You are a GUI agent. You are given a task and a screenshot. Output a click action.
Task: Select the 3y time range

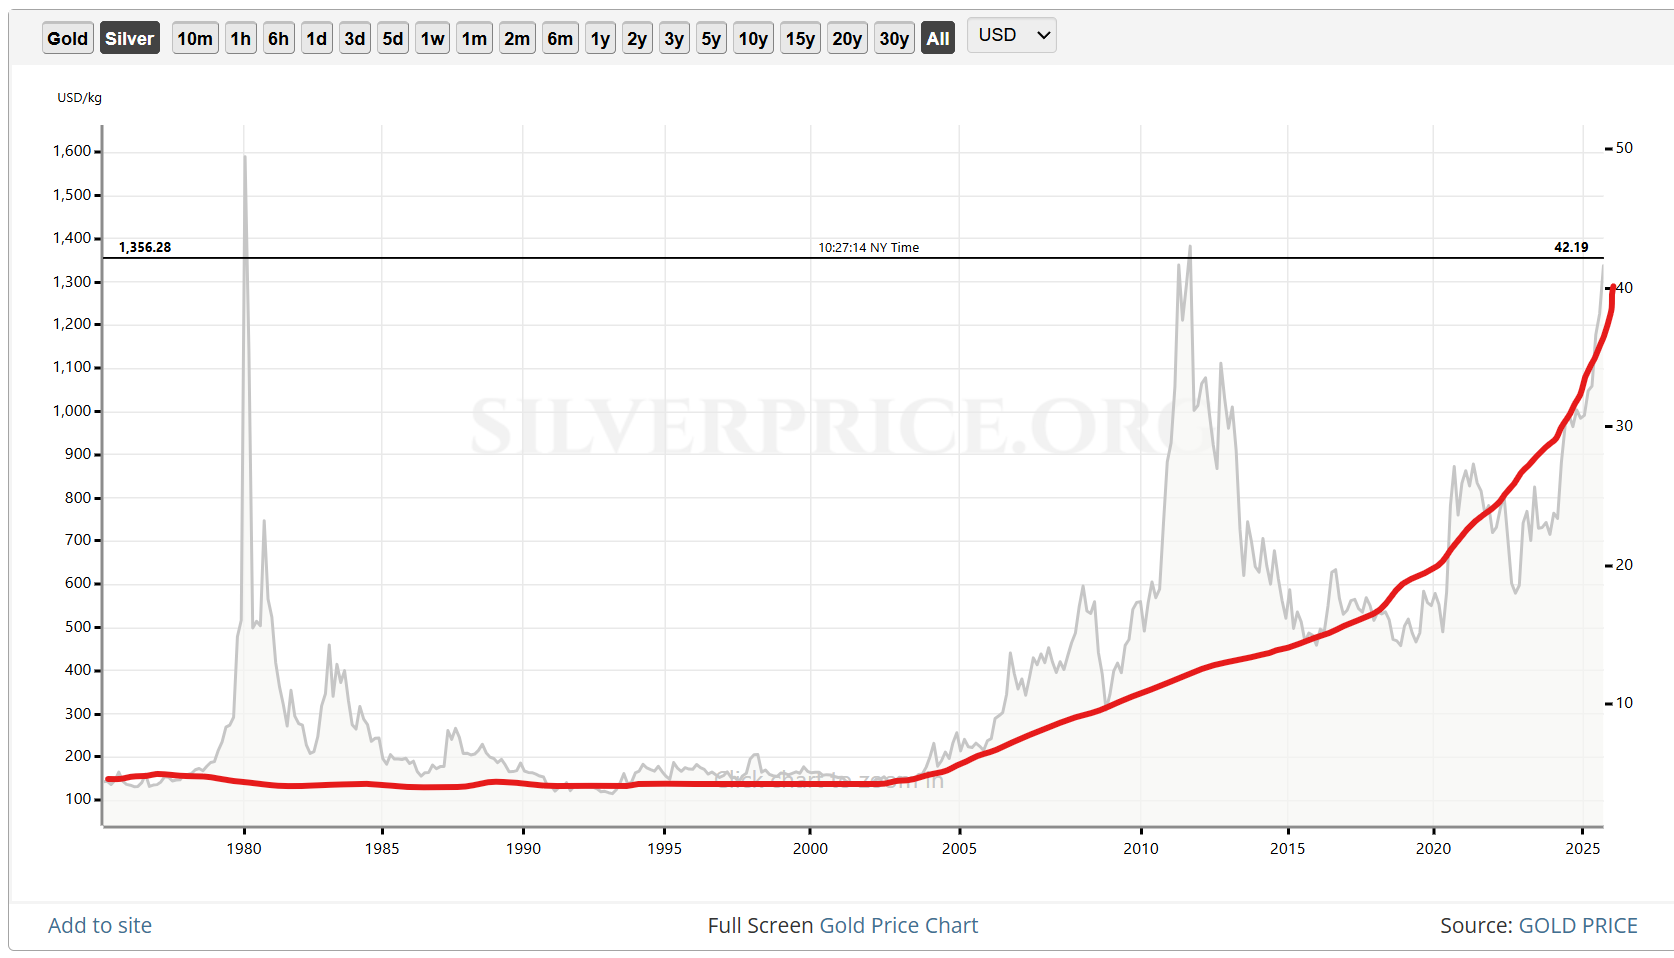click(x=674, y=38)
